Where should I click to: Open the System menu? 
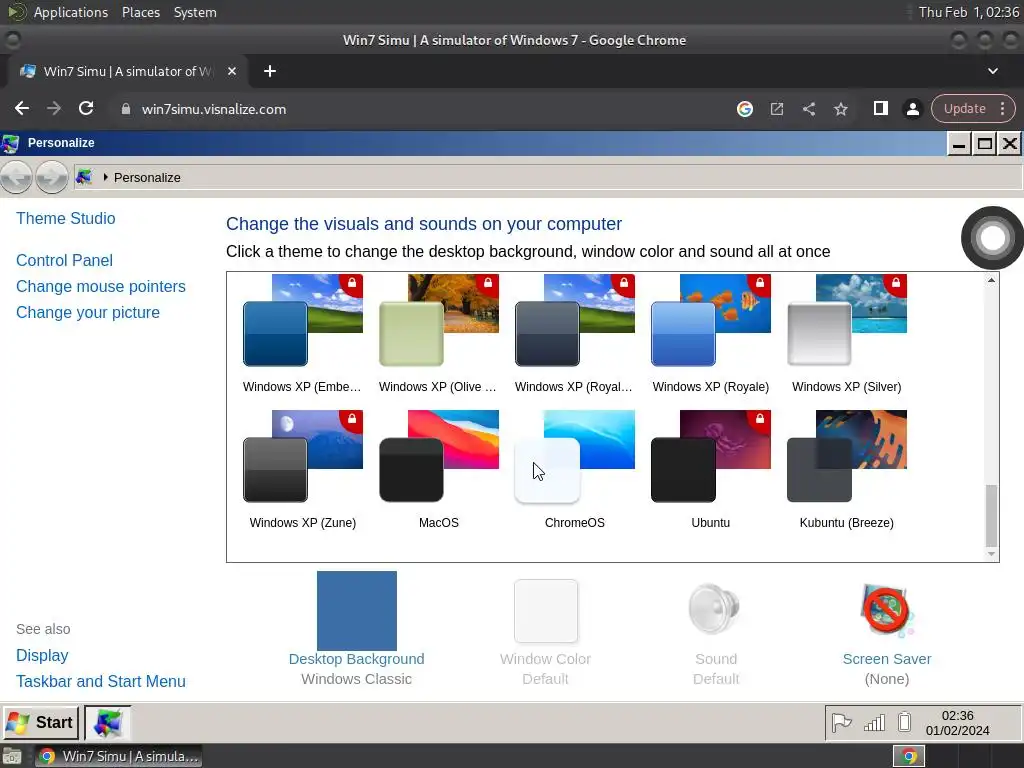click(x=195, y=12)
